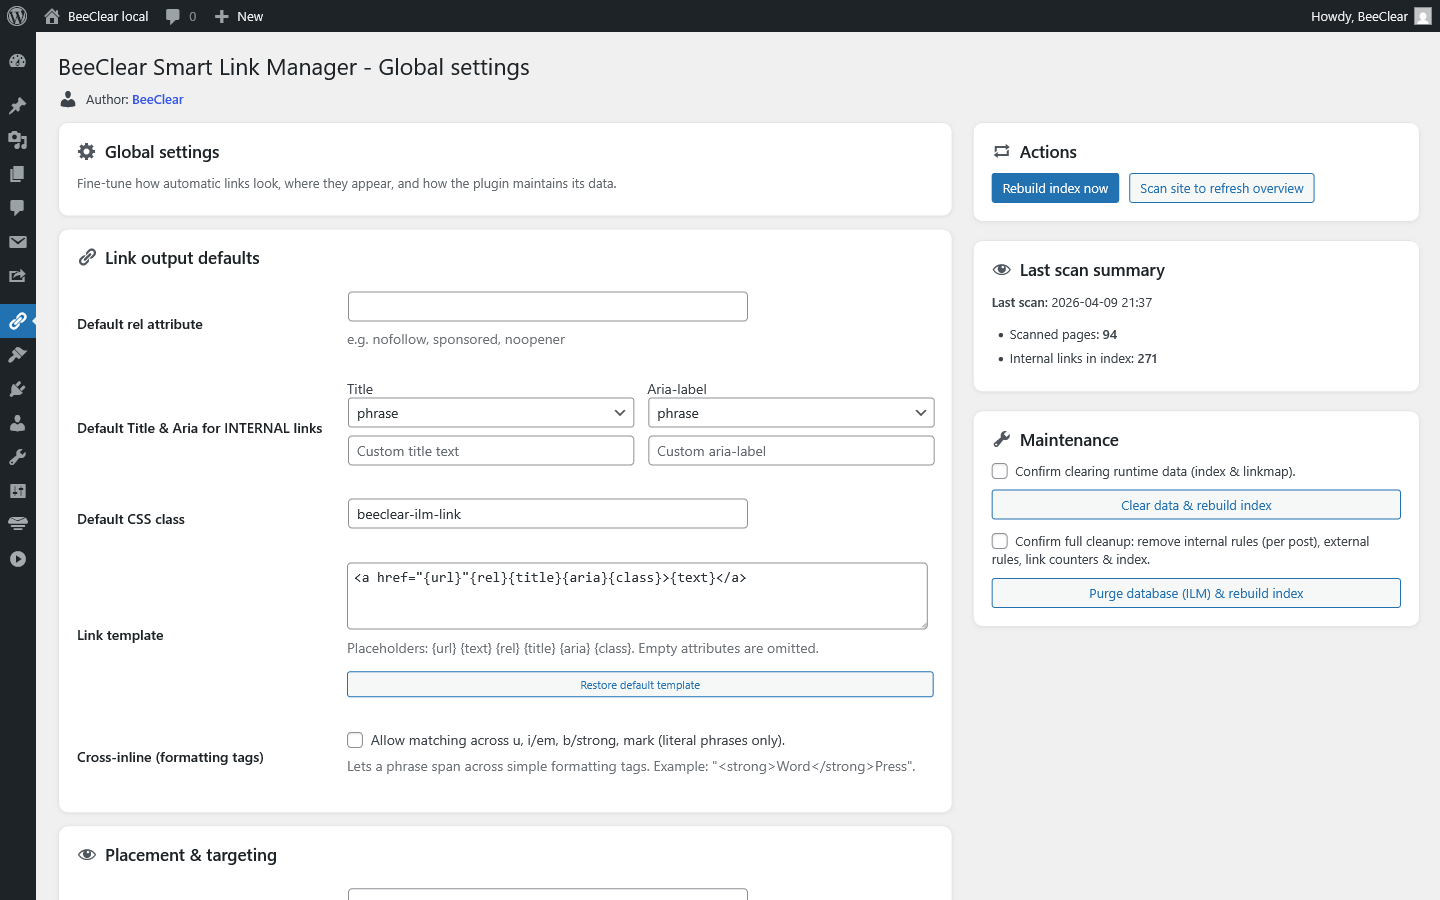Screen dimensions: 1440x900
Task: Open Appearance via the paintbrush icon
Action: click(x=17, y=355)
